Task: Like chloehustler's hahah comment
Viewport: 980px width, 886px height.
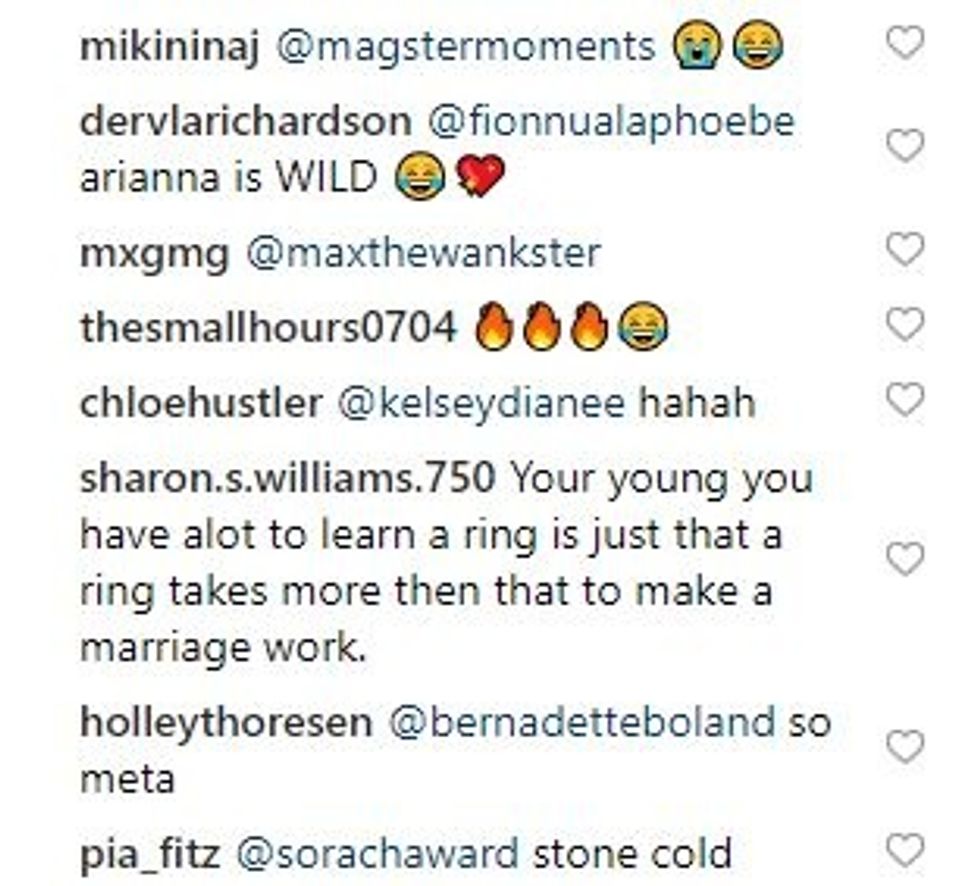Action: pos(905,401)
